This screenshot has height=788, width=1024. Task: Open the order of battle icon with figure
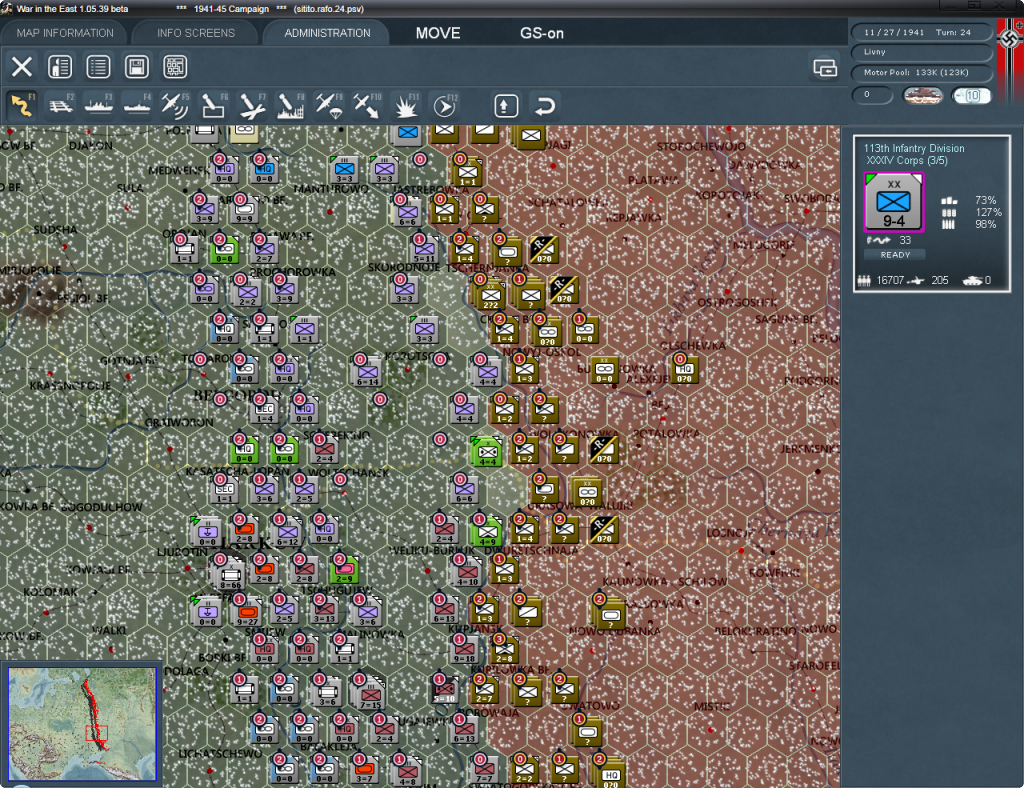(x=60, y=67)
